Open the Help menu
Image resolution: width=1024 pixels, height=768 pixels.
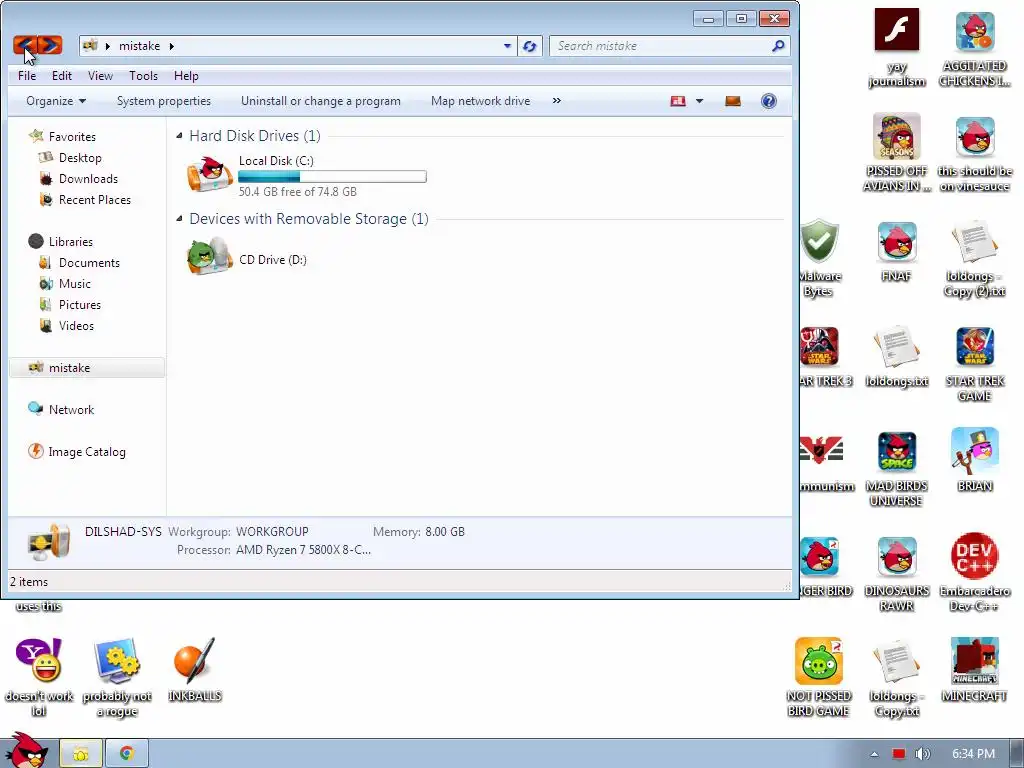tap(186, 76)
